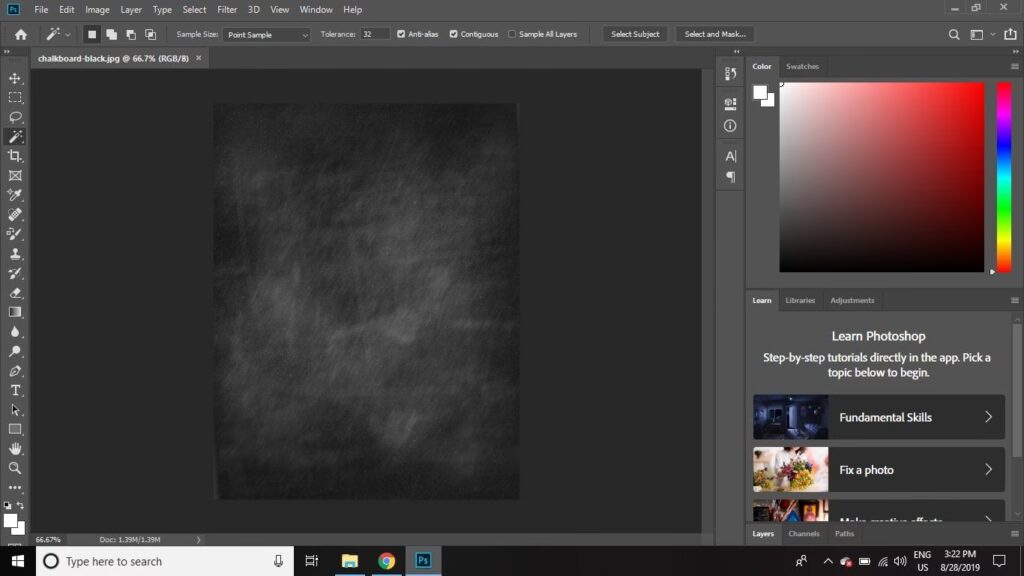Select the Move tool

click(x=15, y=78)
